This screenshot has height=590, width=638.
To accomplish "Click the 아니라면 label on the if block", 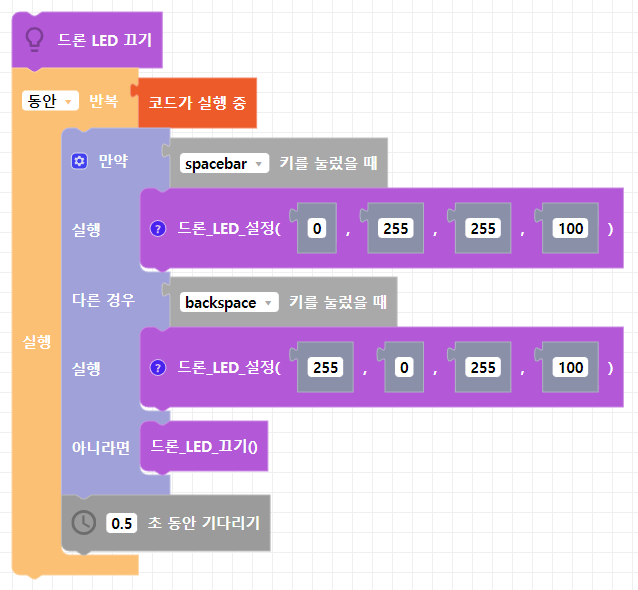I will pyautogui.click(x=101, y=447).
